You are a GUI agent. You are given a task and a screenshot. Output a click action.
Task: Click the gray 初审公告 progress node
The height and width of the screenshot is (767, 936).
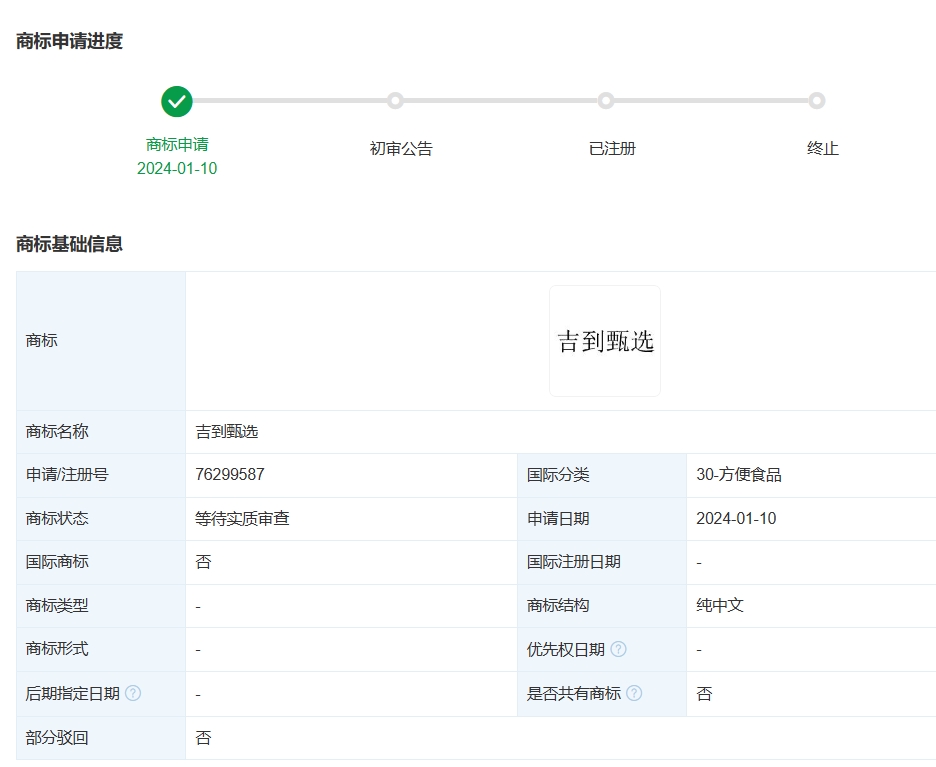point(395,101)
